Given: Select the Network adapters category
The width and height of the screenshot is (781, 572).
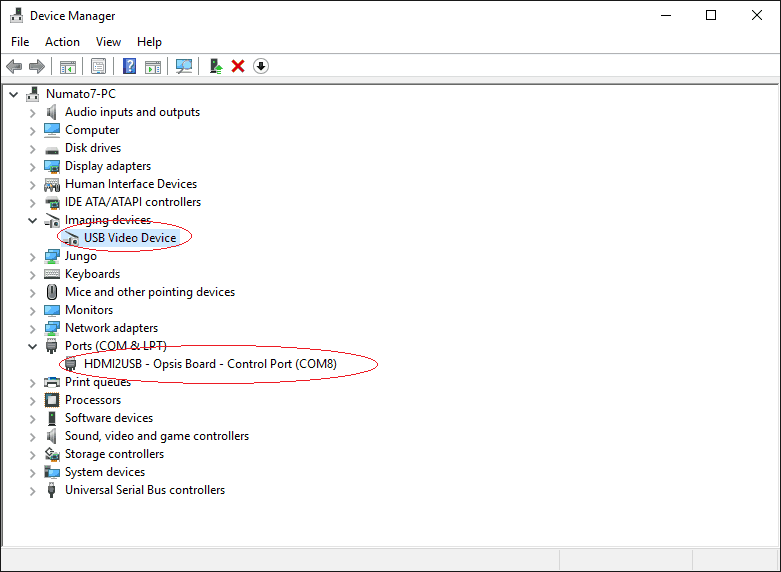Looking at the screenshot, I should coord(111,328).
